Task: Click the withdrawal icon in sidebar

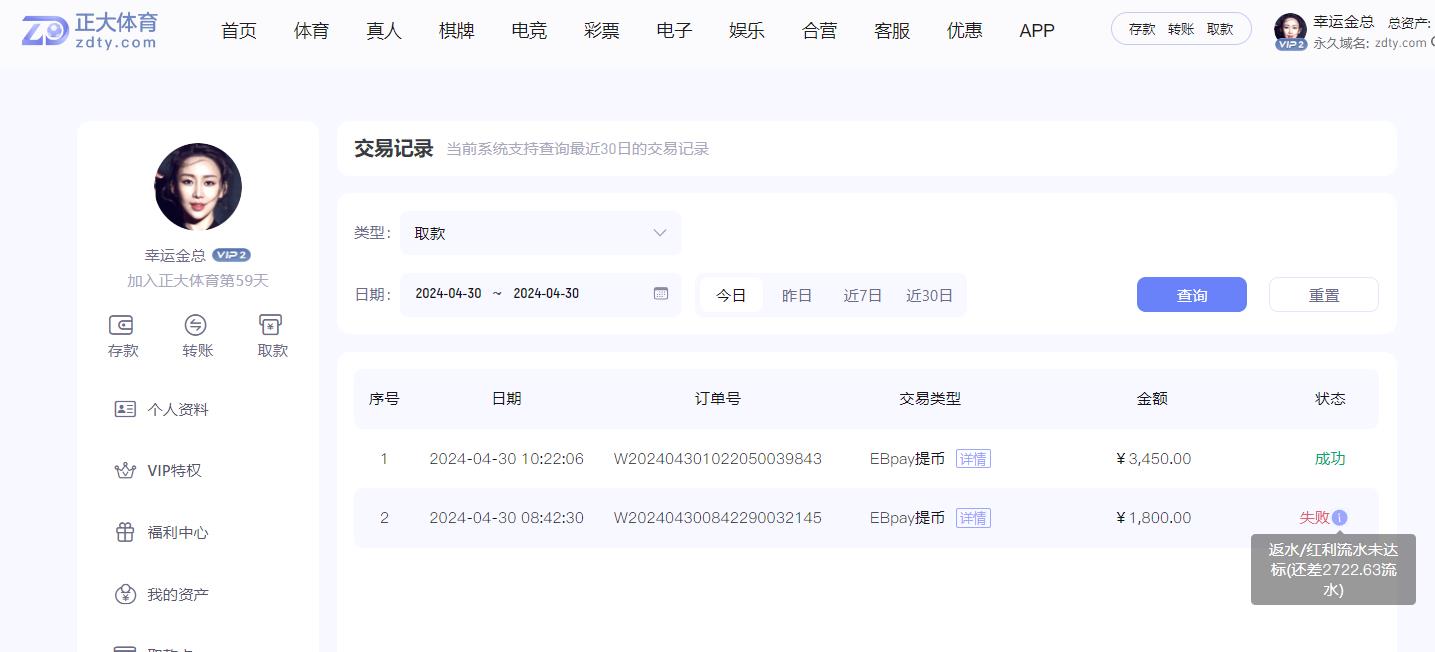Action: click(x=271, y=325)
